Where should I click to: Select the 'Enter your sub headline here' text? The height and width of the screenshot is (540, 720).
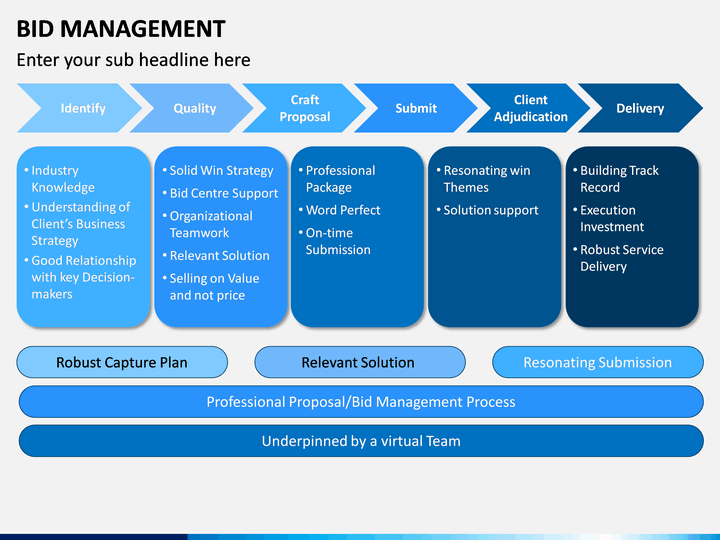click(133, 60)
